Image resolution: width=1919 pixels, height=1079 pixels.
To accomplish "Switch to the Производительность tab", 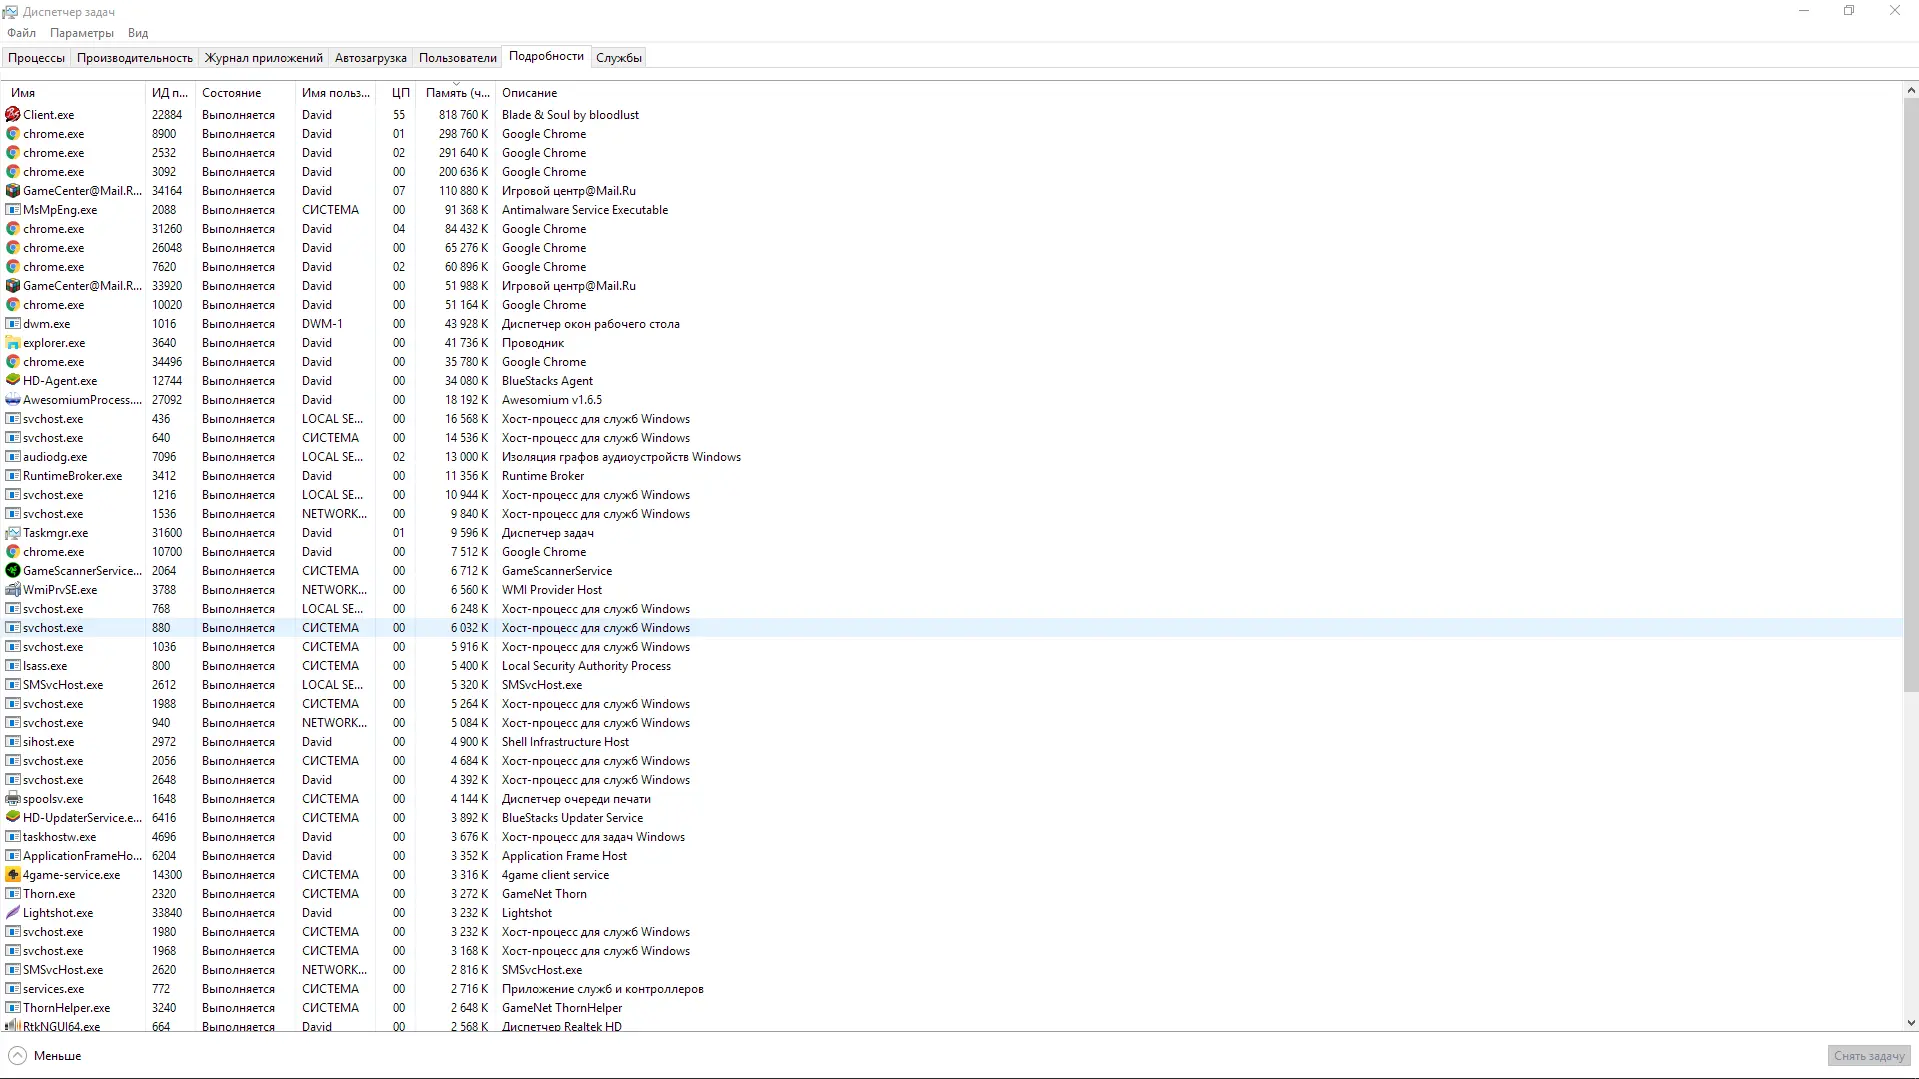I will [x=135, y=58].
